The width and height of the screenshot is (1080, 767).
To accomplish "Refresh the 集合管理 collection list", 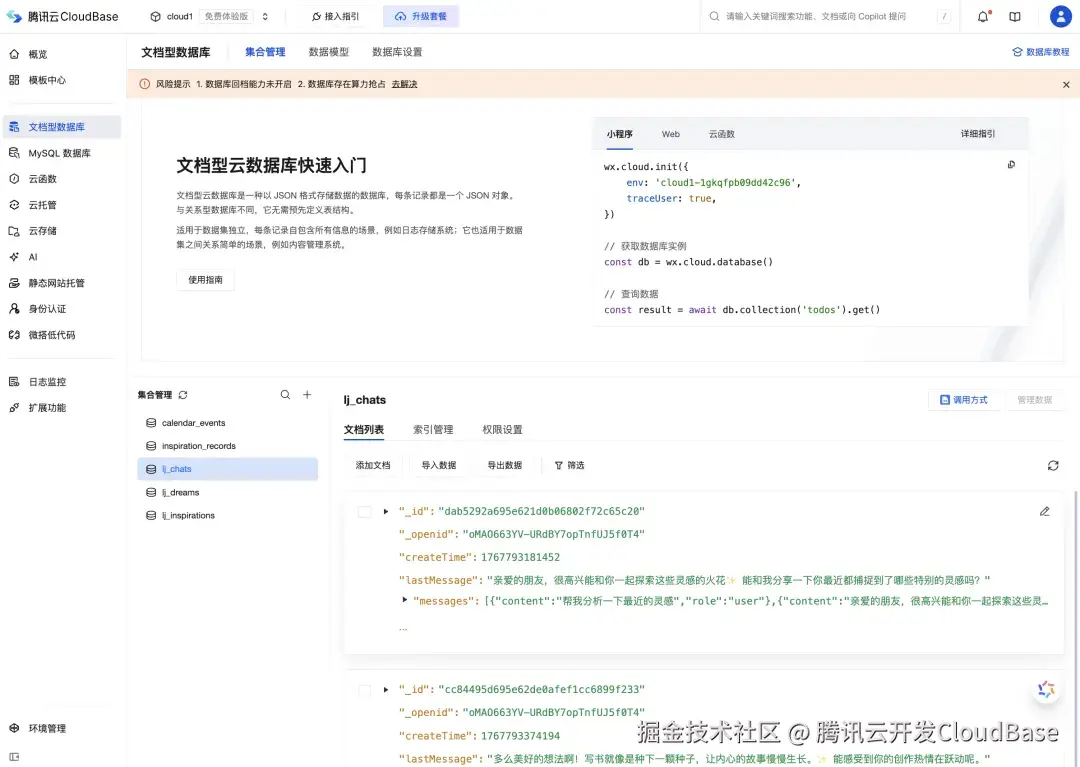I will coord(182,395).
